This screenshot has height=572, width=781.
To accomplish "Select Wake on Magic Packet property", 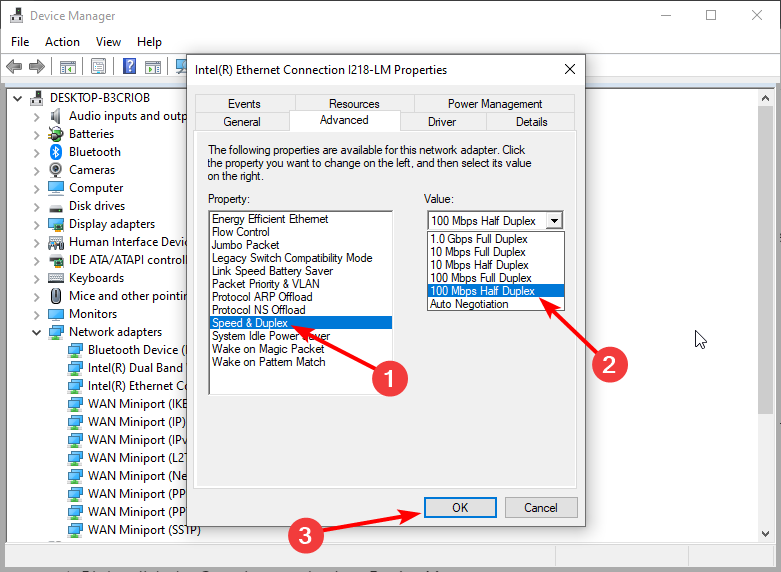I will (301, 349).
